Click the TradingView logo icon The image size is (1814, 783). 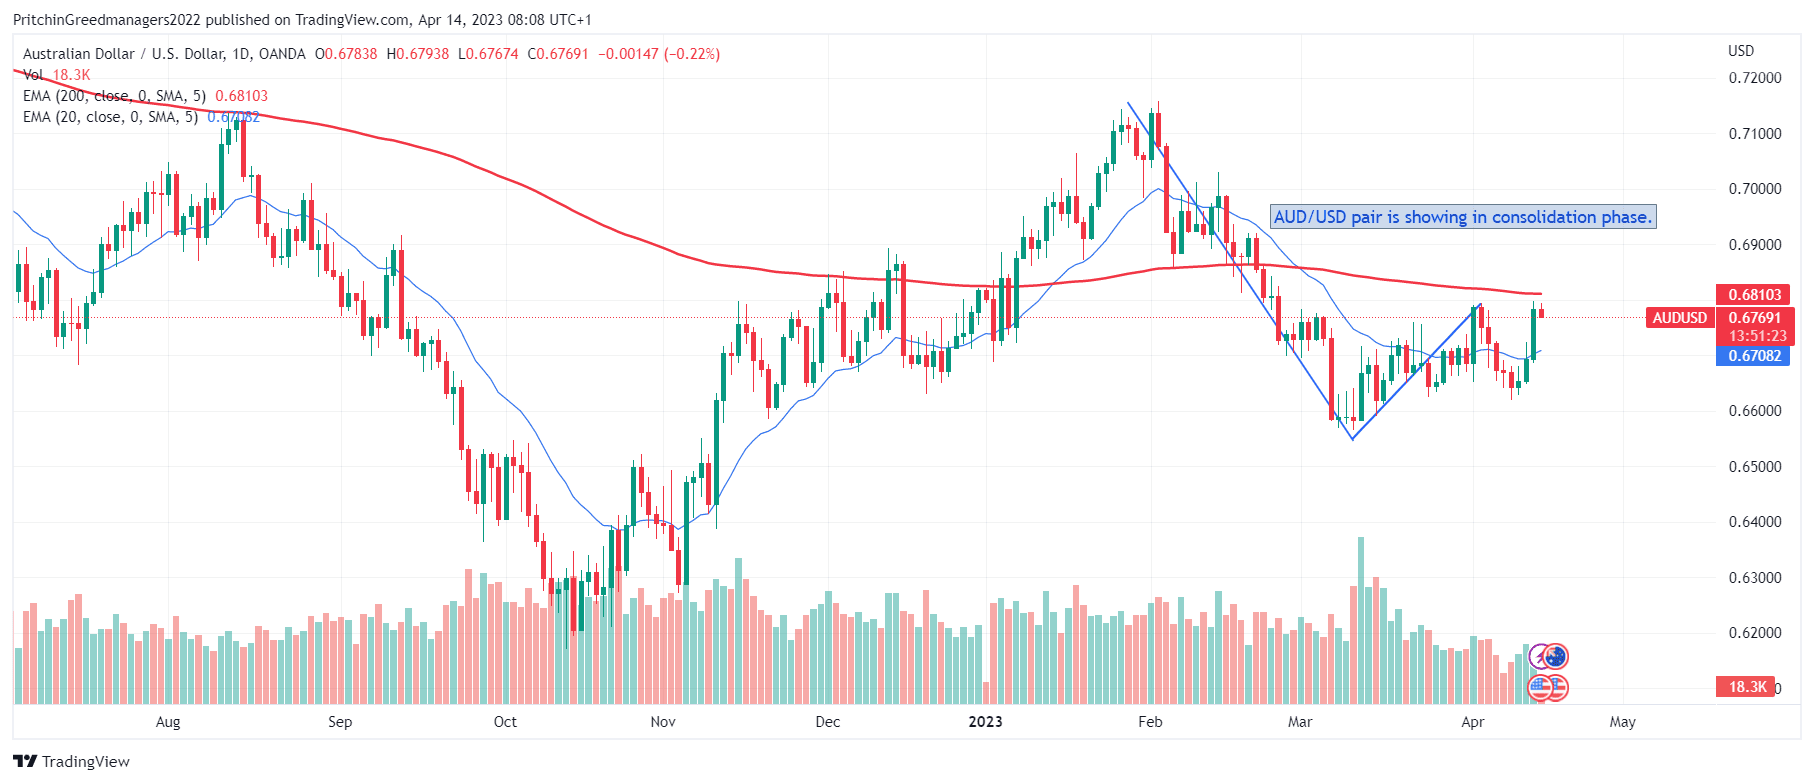pos(25,761)
